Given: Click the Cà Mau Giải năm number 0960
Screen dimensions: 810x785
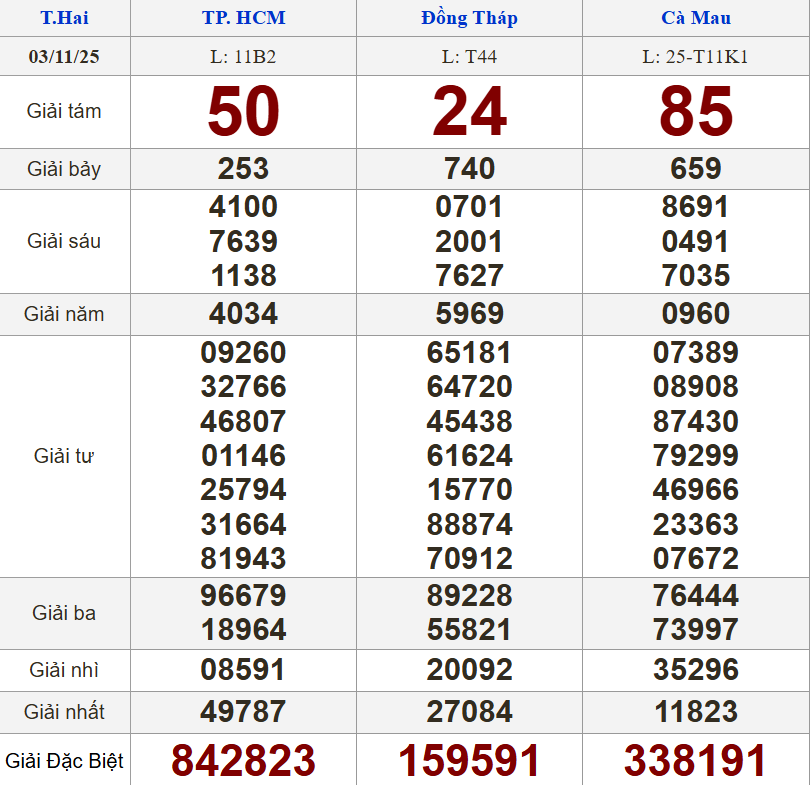Looking at the screenshot, I should coord(696,314).
